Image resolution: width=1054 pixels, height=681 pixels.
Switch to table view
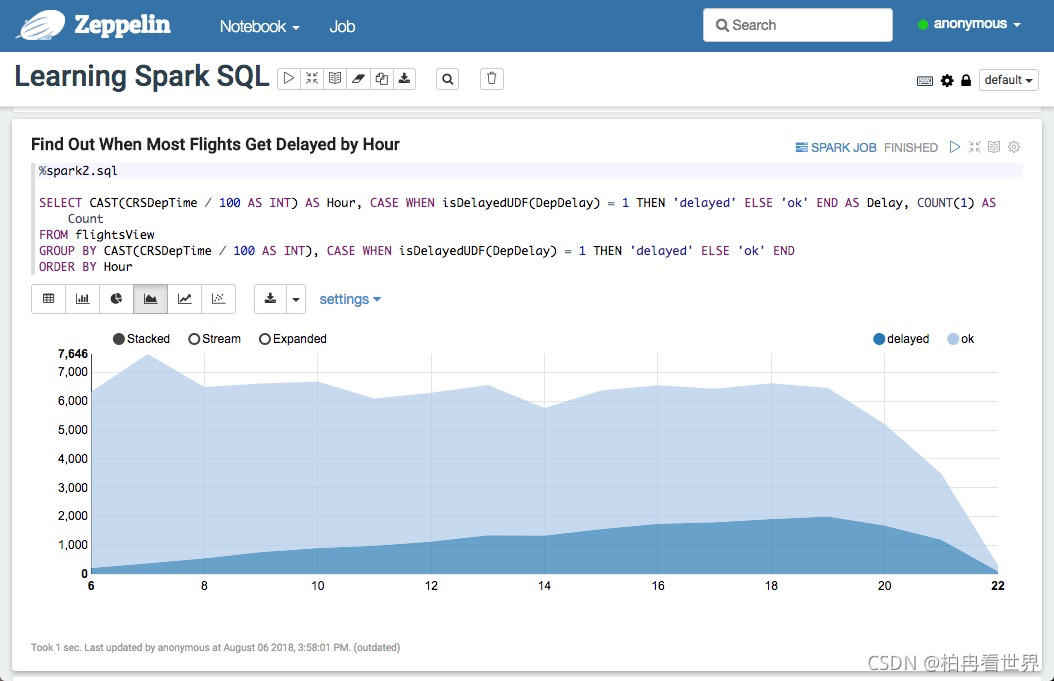48,298
